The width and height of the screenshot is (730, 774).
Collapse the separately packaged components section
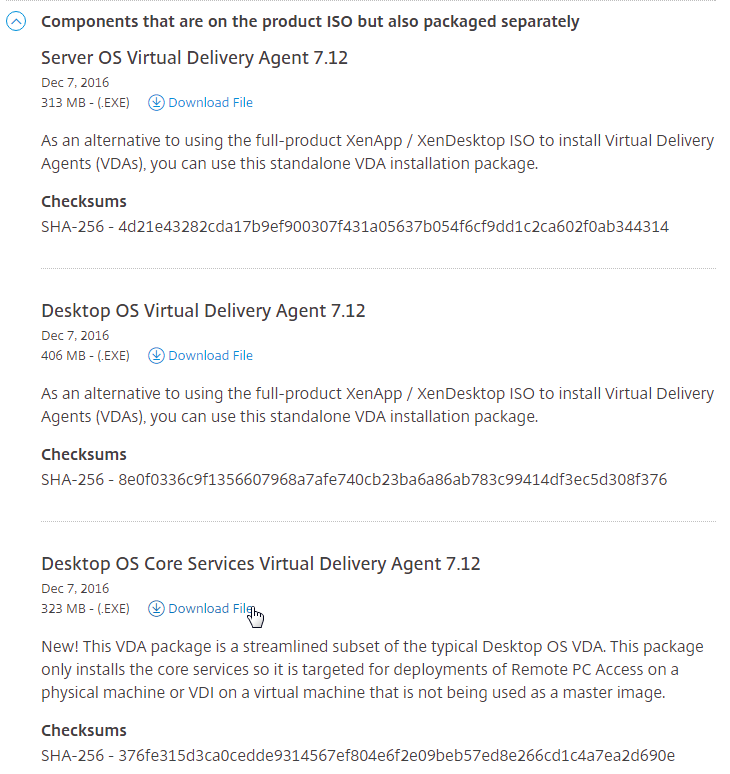click(x=16, y=21)
